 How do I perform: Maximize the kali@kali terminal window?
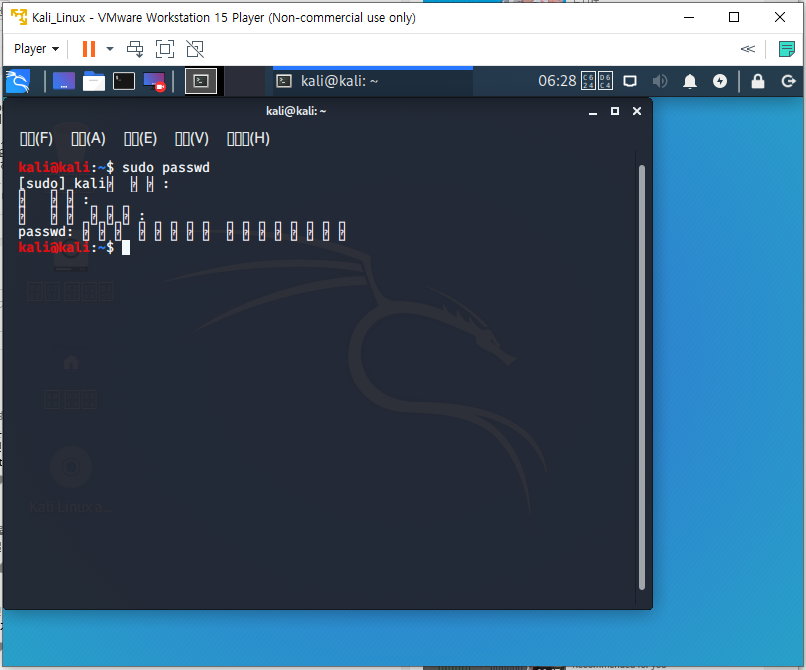pyautogui.click(x=615, y=111)
